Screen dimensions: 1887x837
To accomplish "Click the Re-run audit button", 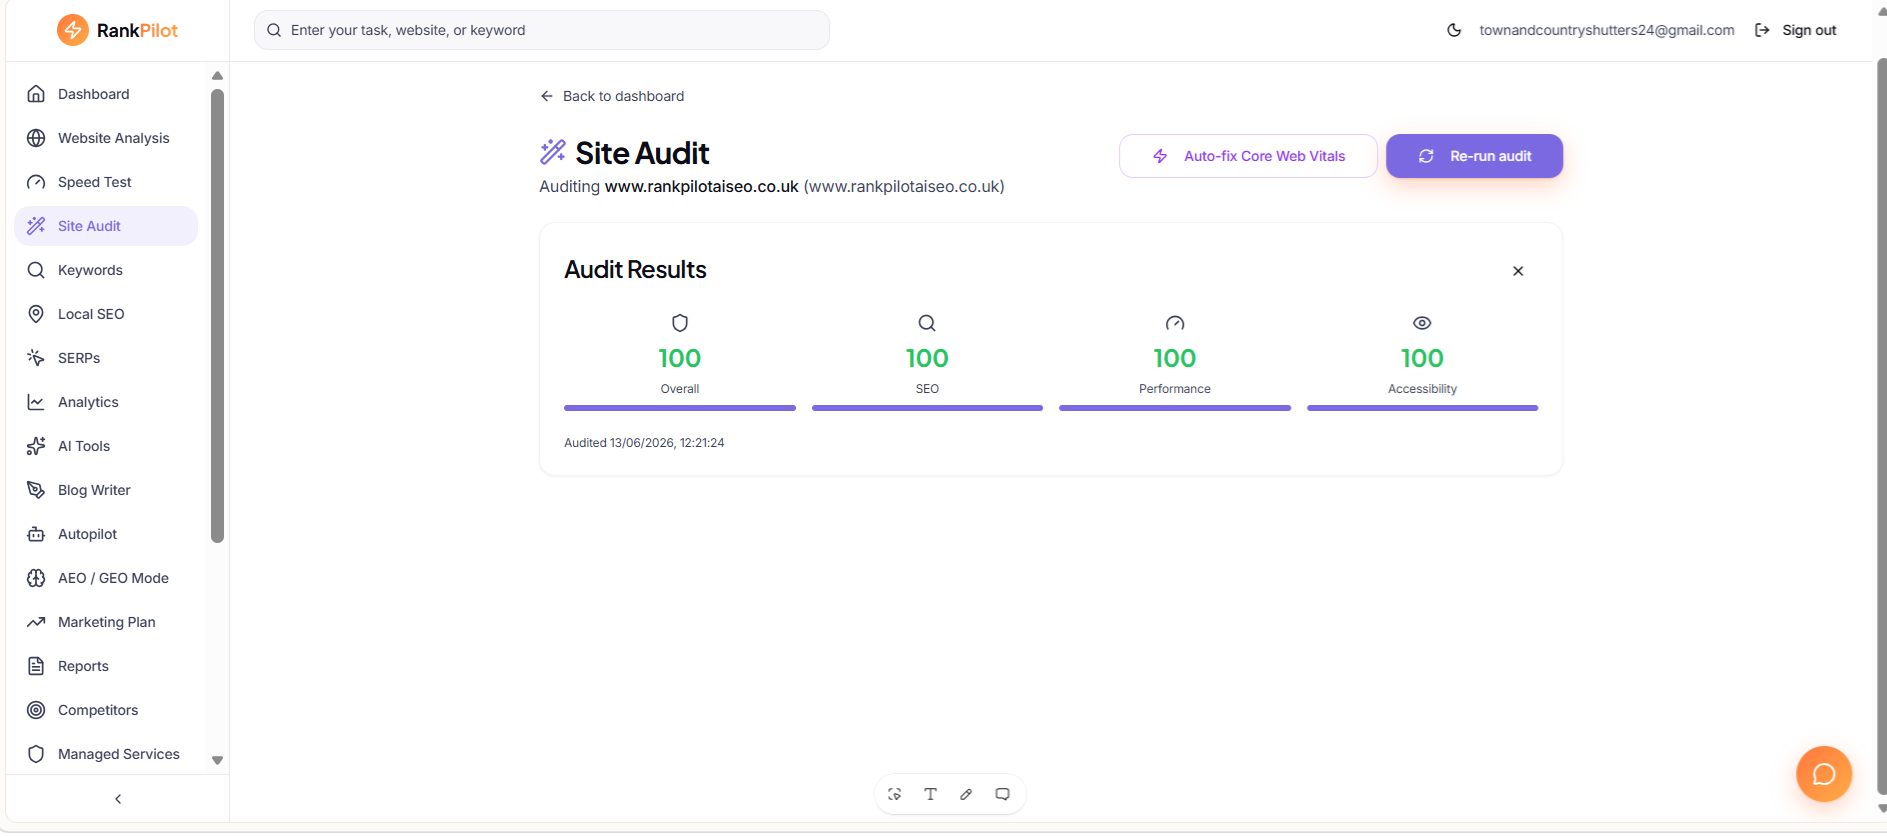I will tap(1474, 156).
